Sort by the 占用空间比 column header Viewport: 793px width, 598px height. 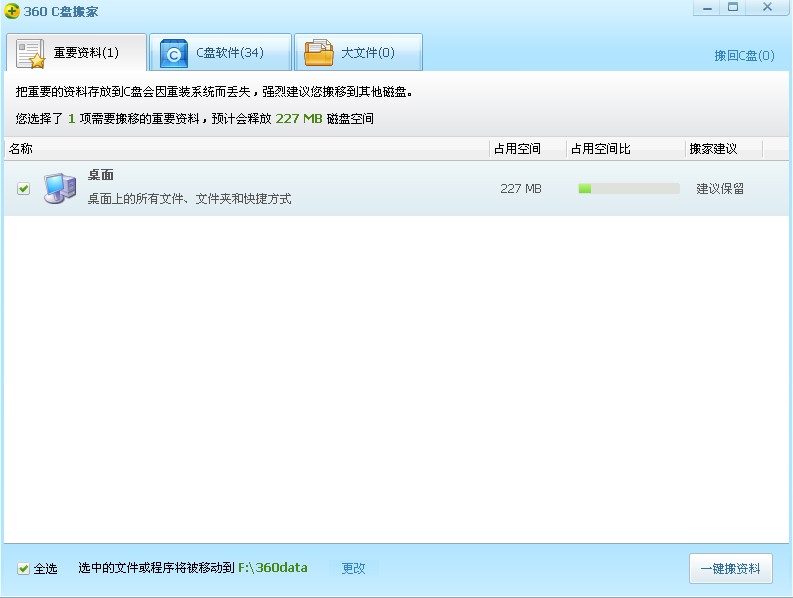click(626, 149)
